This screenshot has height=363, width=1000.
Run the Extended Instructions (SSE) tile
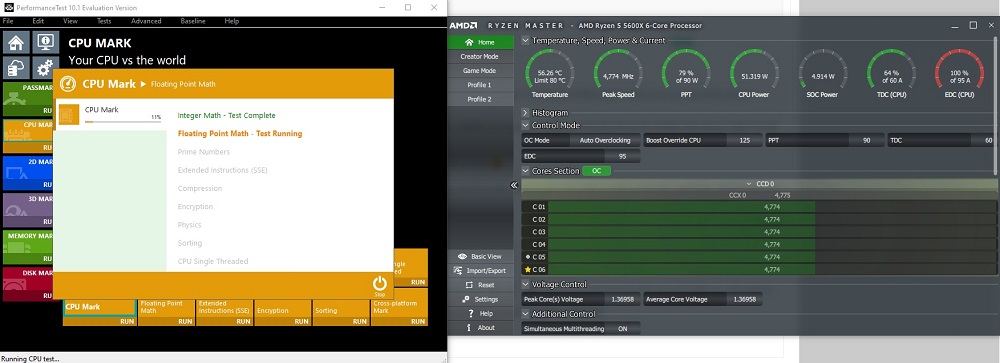pyautogui.click(x=224, y=313)
